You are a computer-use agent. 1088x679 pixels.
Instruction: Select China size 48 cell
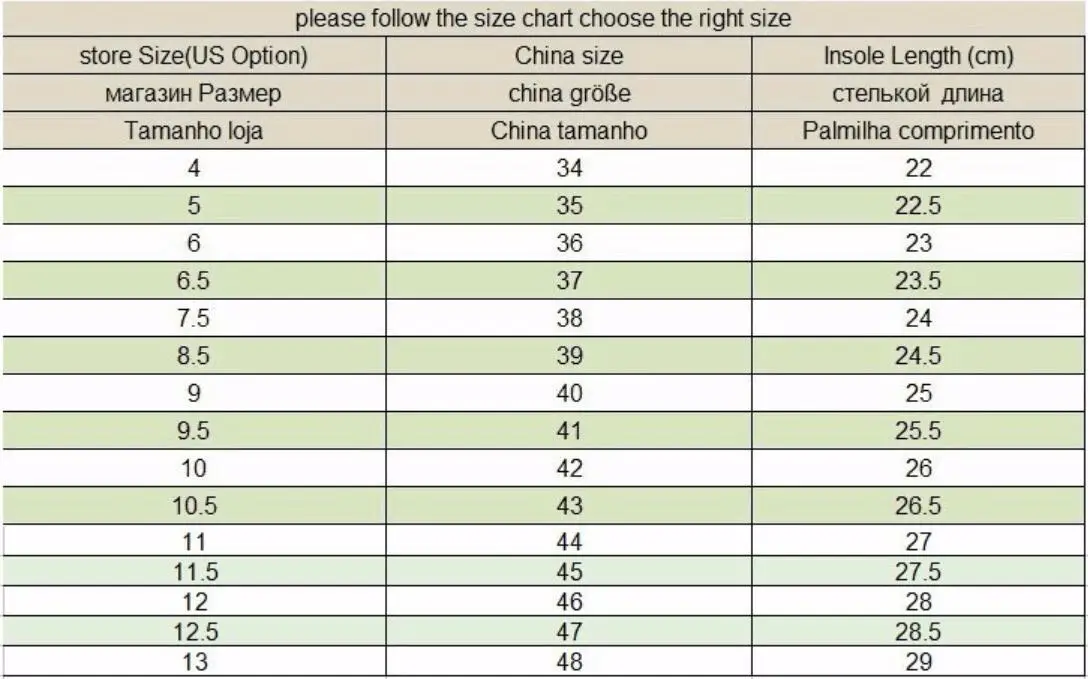coord(568,661)
